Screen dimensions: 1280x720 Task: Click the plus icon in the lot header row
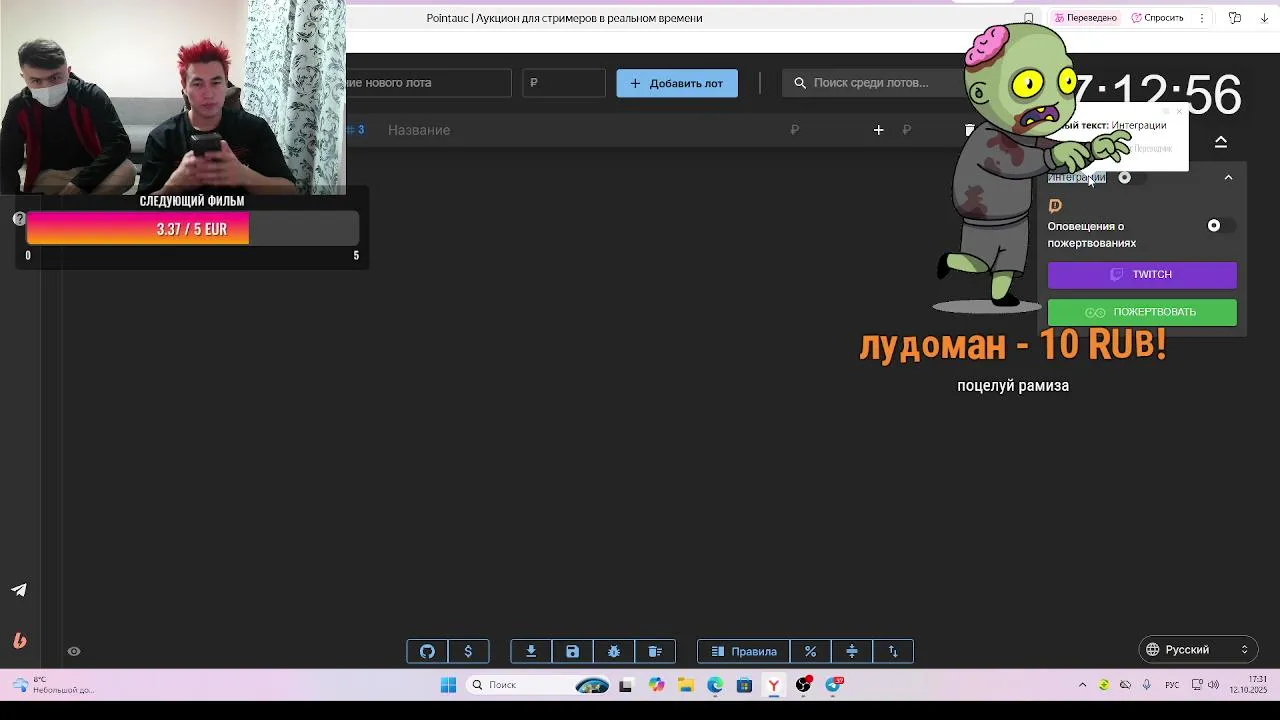tap(878, 130)
